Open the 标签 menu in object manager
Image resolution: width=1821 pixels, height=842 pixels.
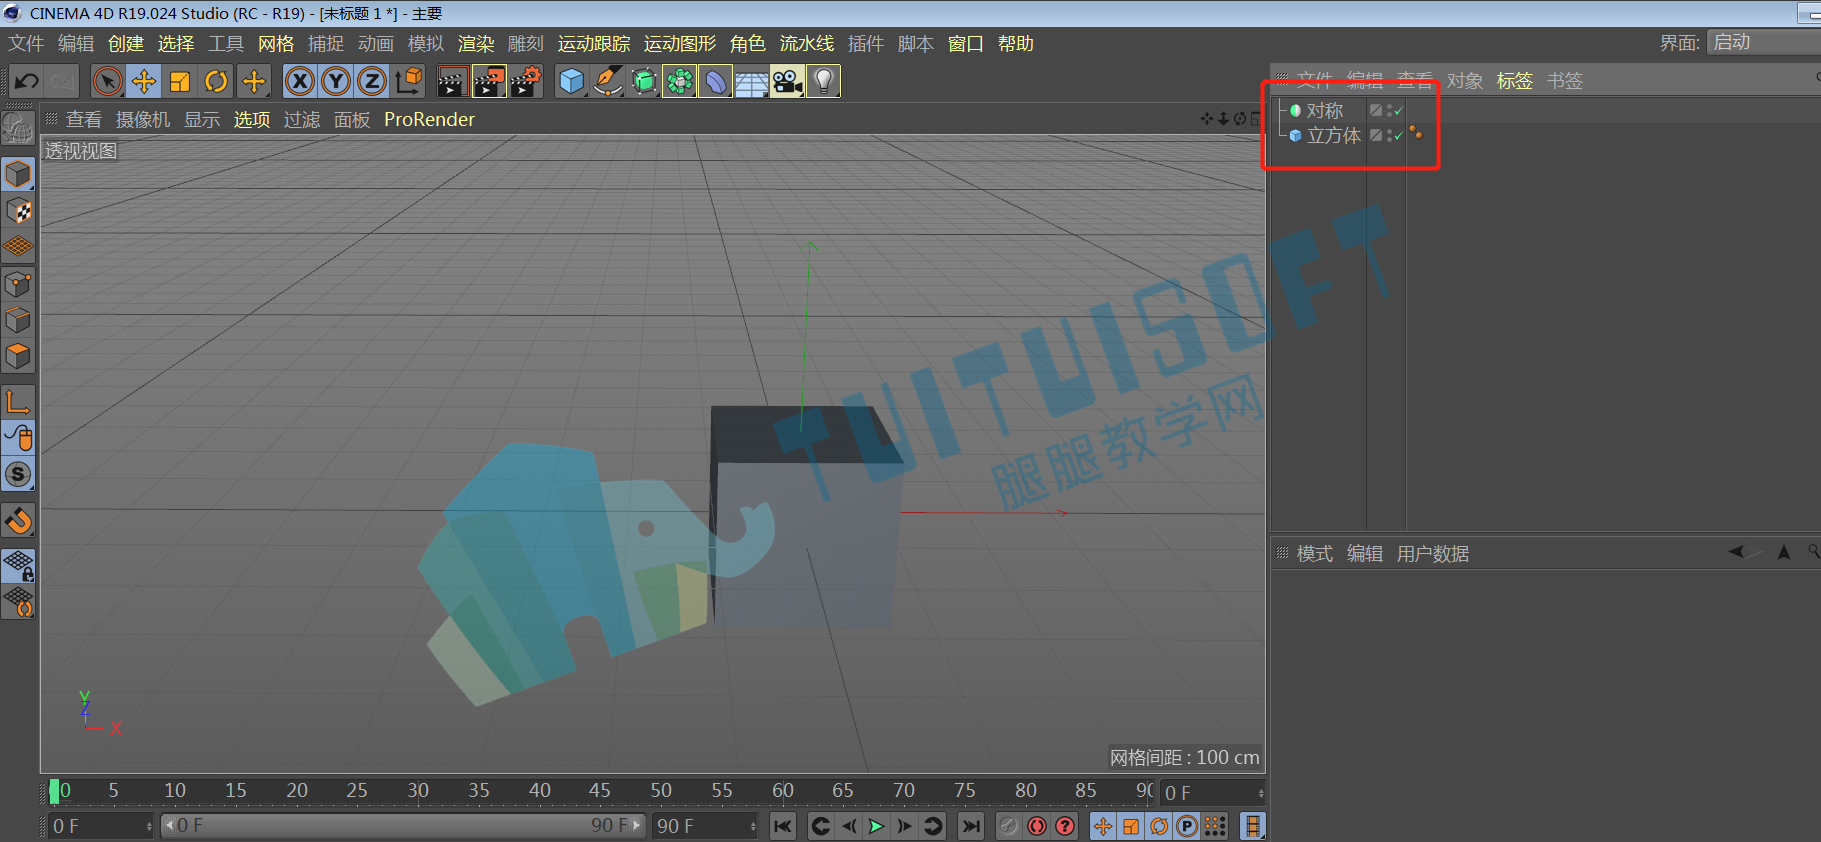click(x=1514, y=81)
